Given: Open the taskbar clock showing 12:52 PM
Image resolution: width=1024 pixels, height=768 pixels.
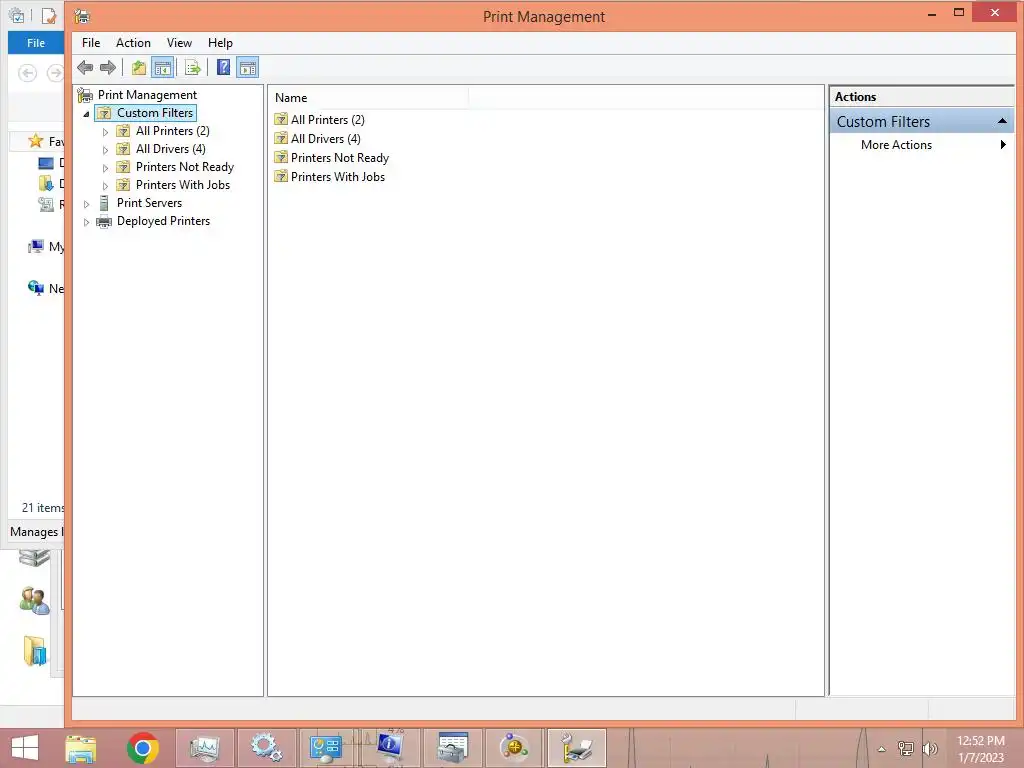Looking at the screenshot, I should click(x=980, y=749).
